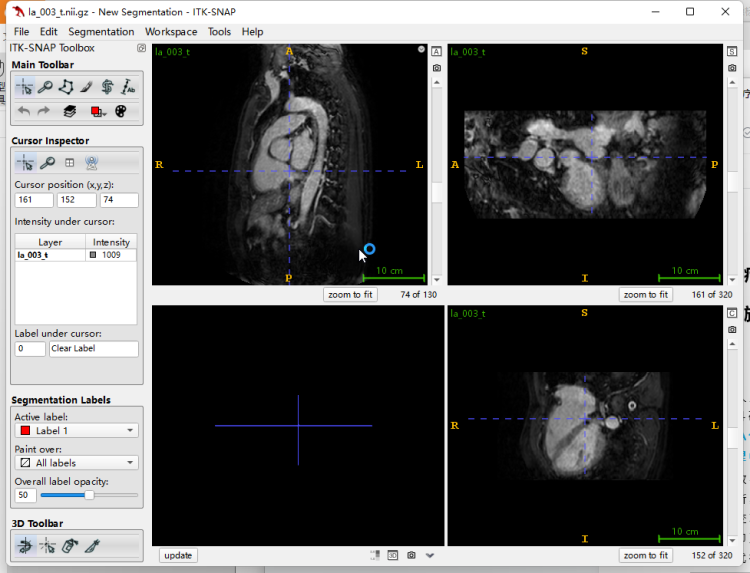Click axial slice scrollbar up arrow
Screen dimensions: 750x573
436,83
